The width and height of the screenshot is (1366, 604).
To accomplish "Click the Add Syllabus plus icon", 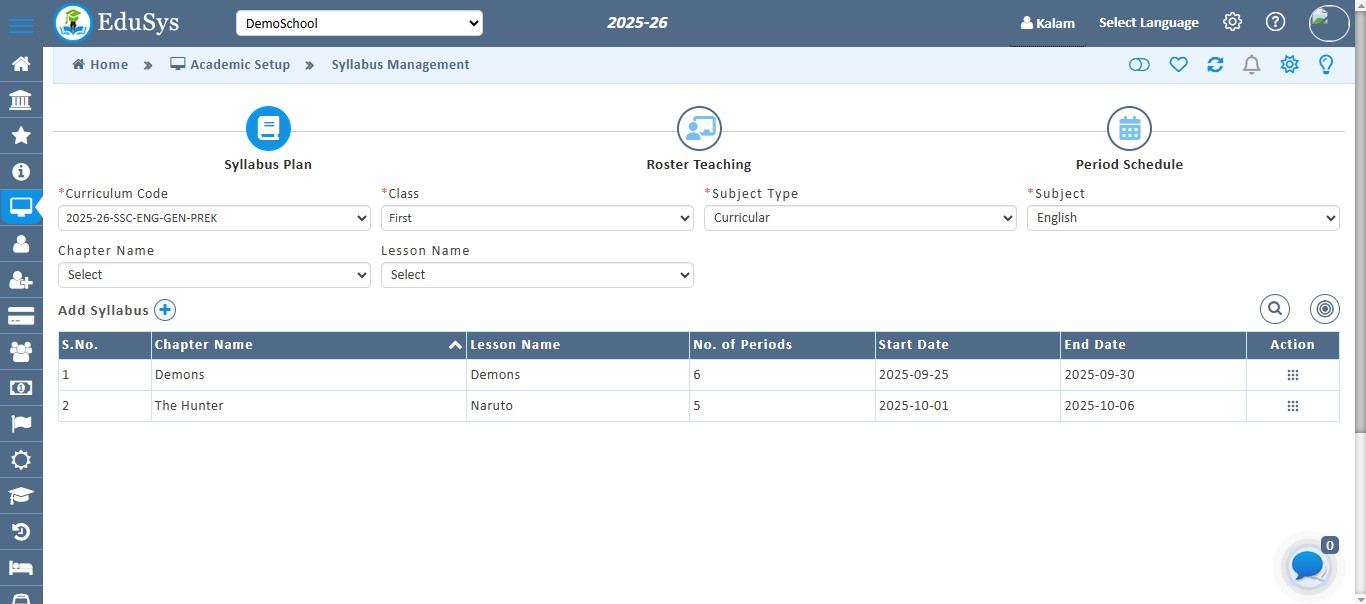I will click(x=165, y=310).
